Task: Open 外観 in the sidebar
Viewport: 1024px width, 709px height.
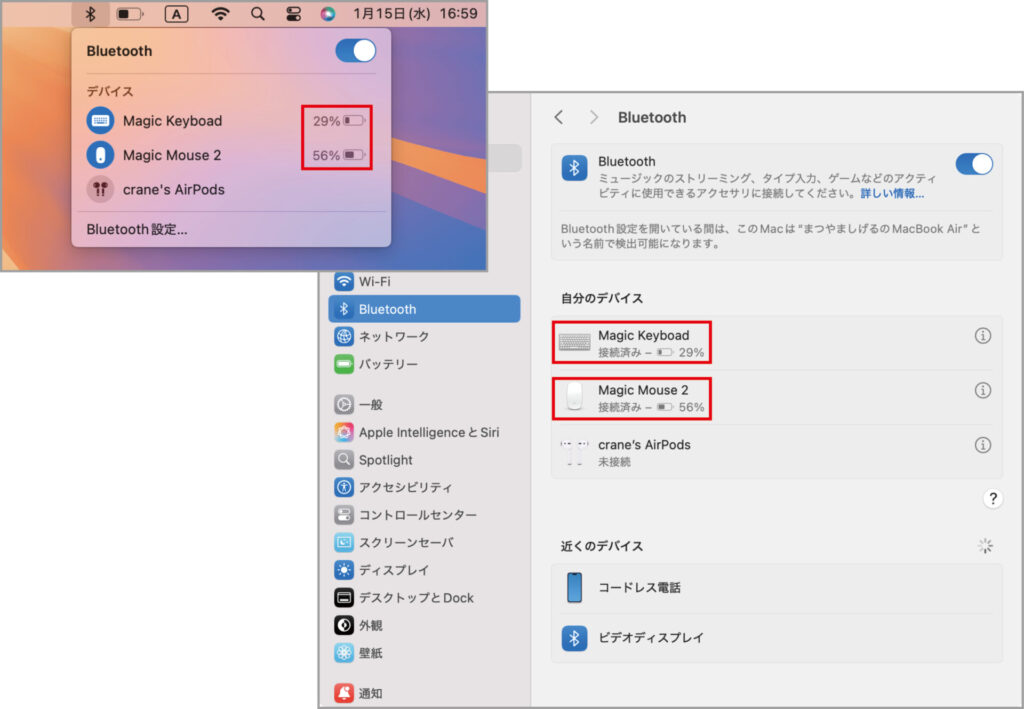Action: (424, 625)
